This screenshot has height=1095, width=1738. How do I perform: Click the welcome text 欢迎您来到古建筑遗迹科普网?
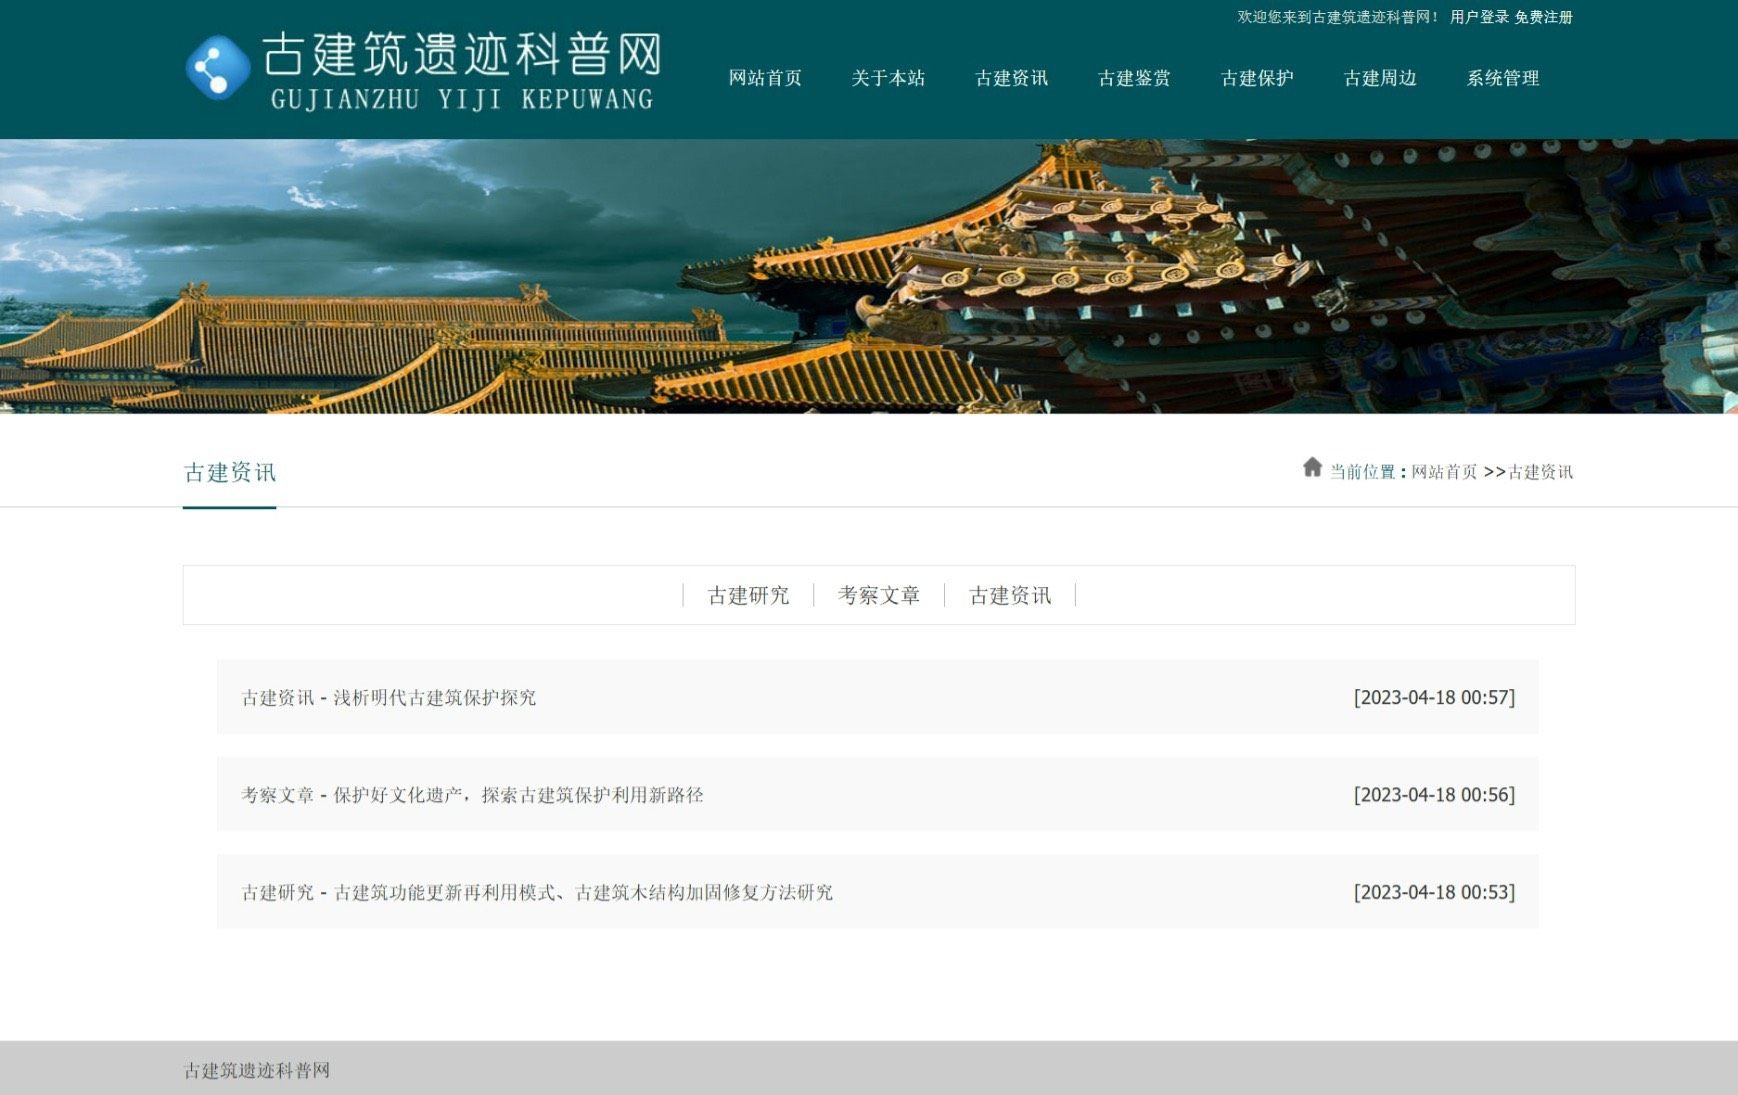(x=1339, y=17)
